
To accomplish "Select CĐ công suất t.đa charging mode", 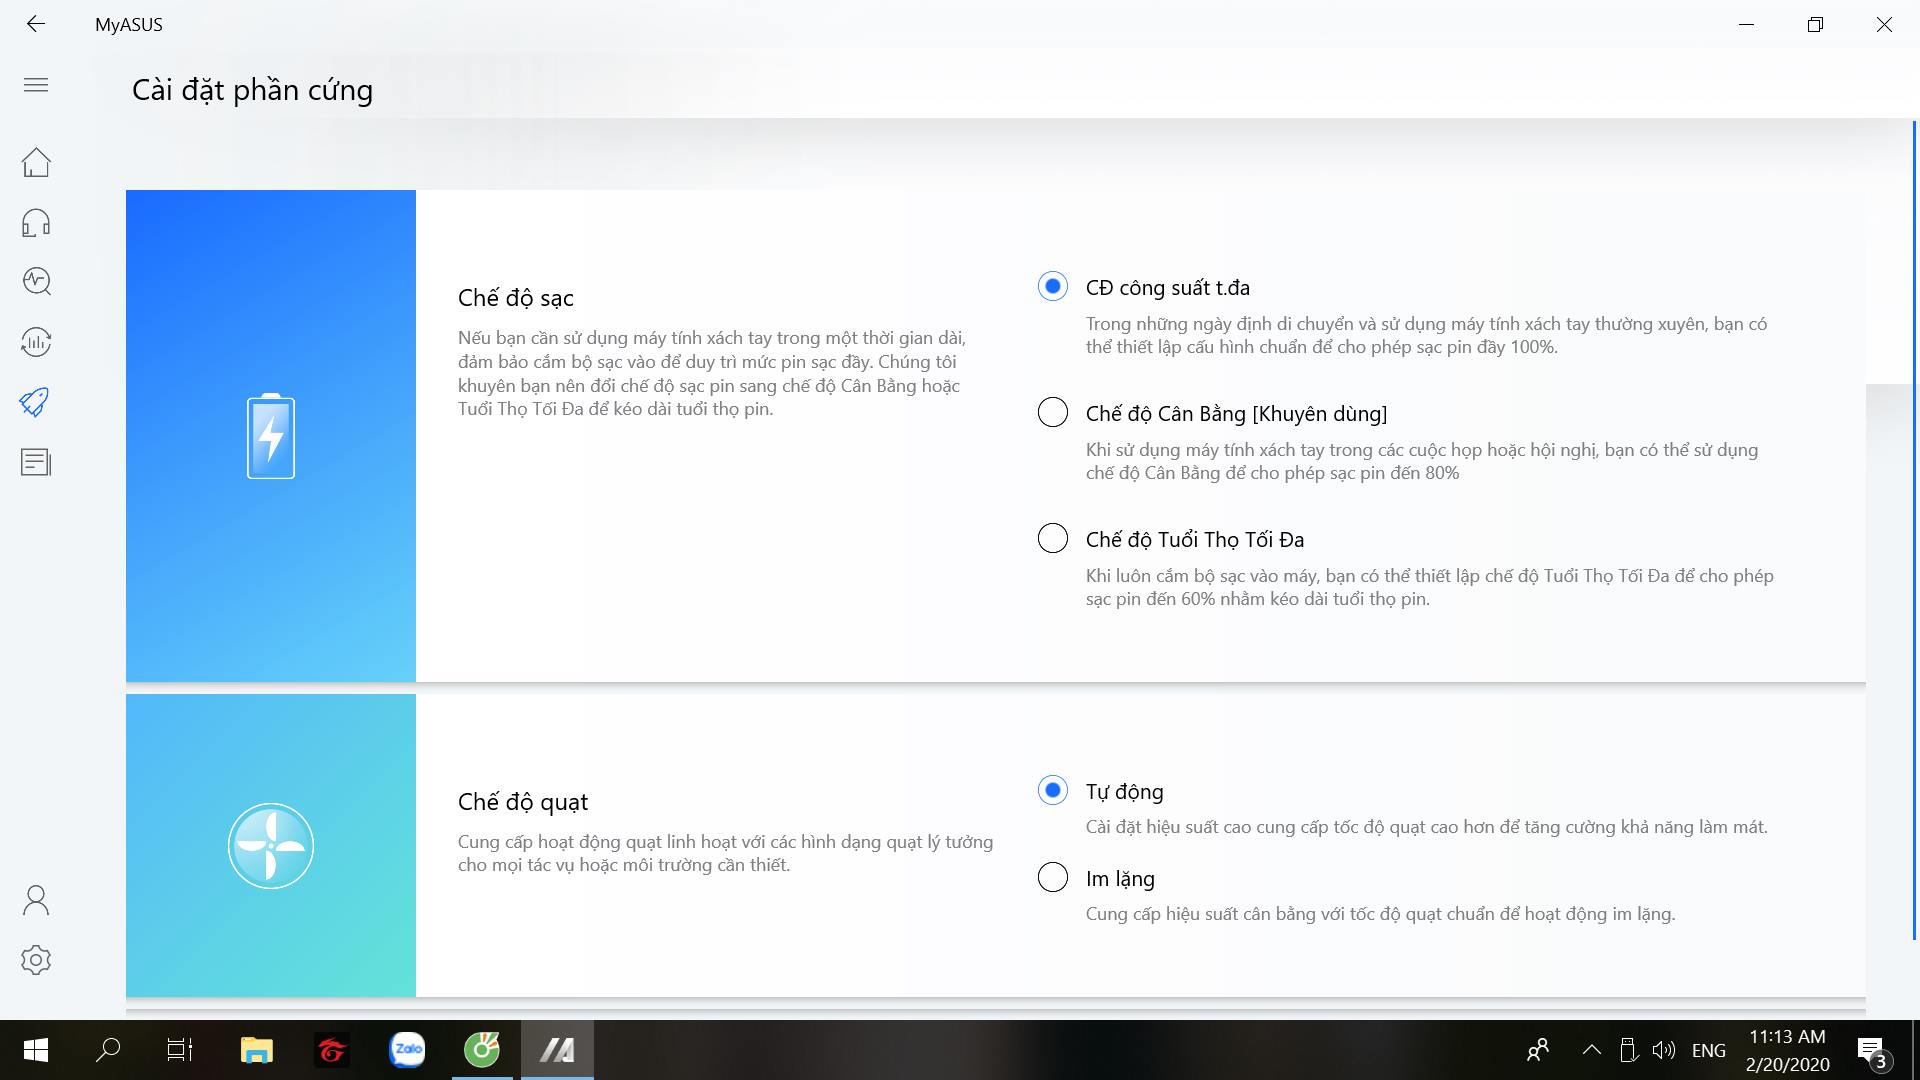I will point(1053,287).
